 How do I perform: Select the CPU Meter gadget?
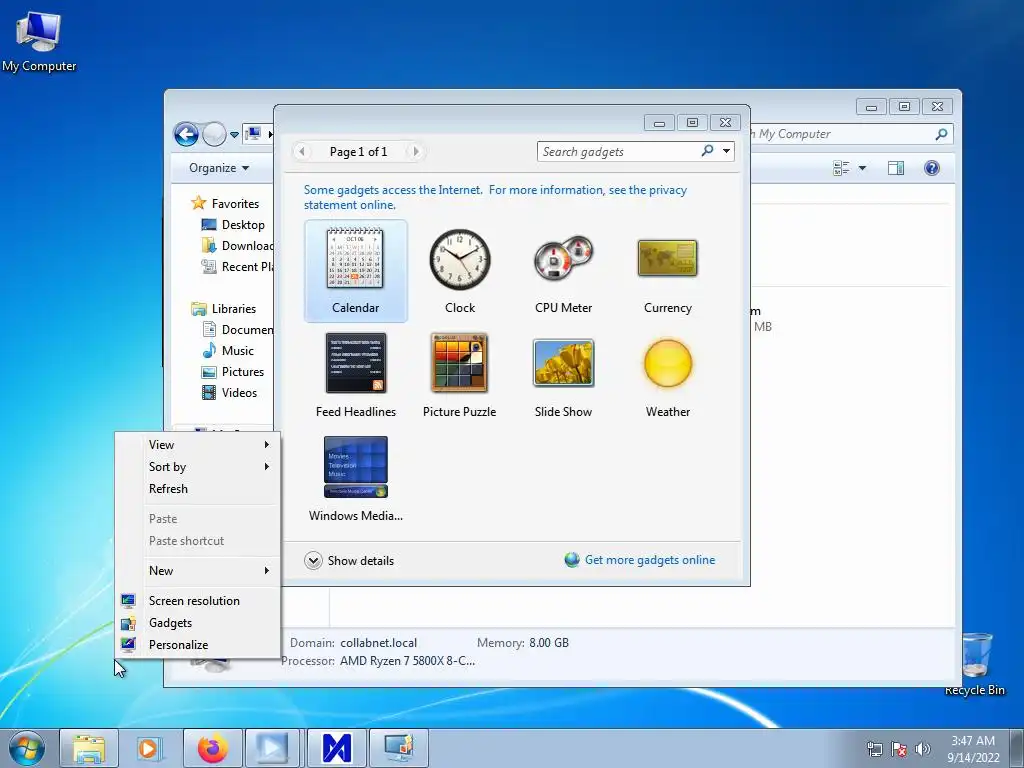[x=563, y=270]
